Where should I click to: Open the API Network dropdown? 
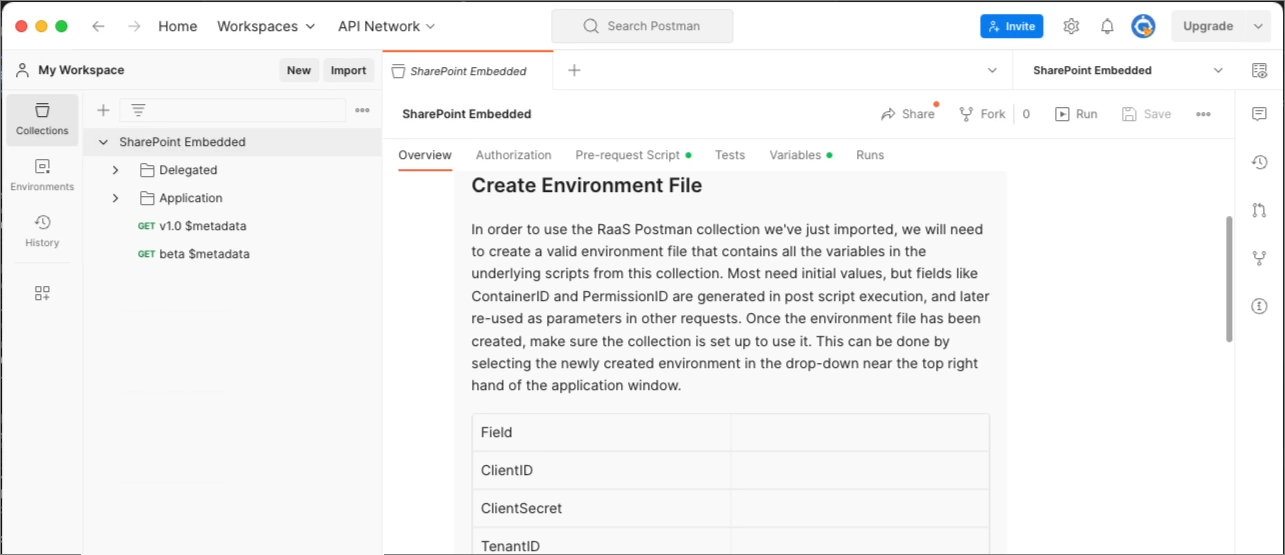(386, 26)
